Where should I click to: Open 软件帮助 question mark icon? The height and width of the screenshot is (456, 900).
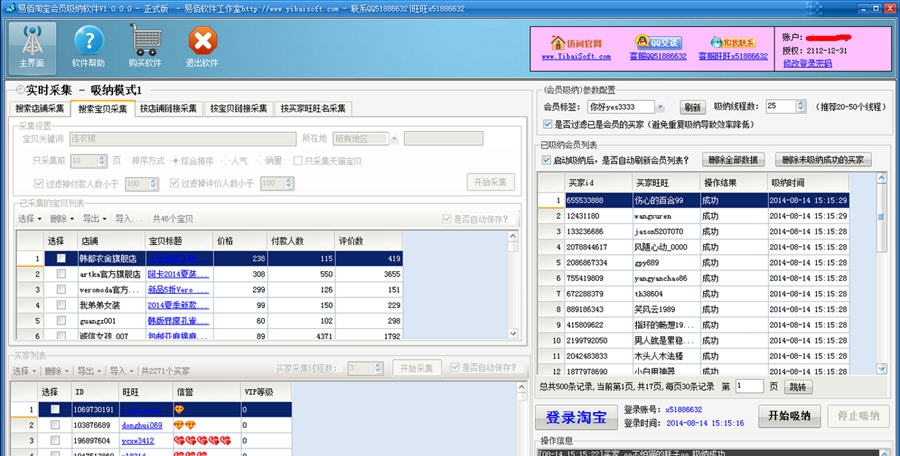(x=88, y=42)
